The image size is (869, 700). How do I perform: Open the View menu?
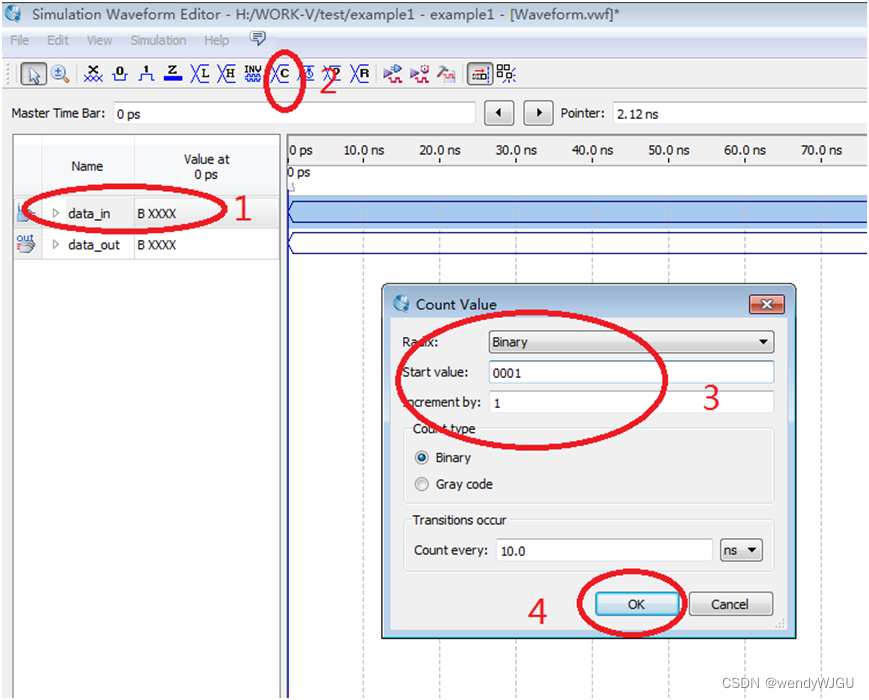click(99, 40)
